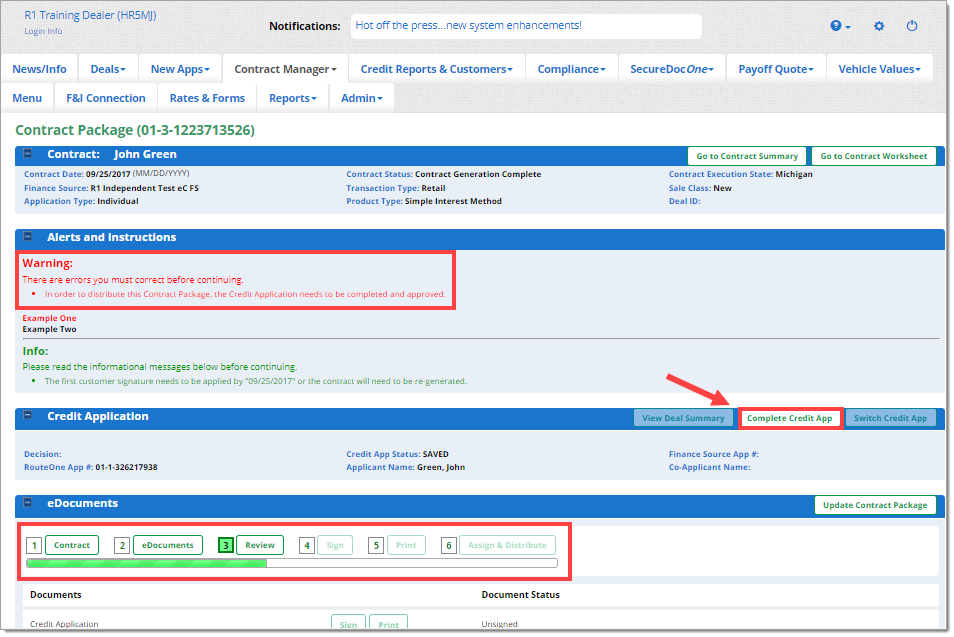Go to the News/Info tab
This screenshot has height=637, width=954.
pyautogui.click(x=40, y=69)
